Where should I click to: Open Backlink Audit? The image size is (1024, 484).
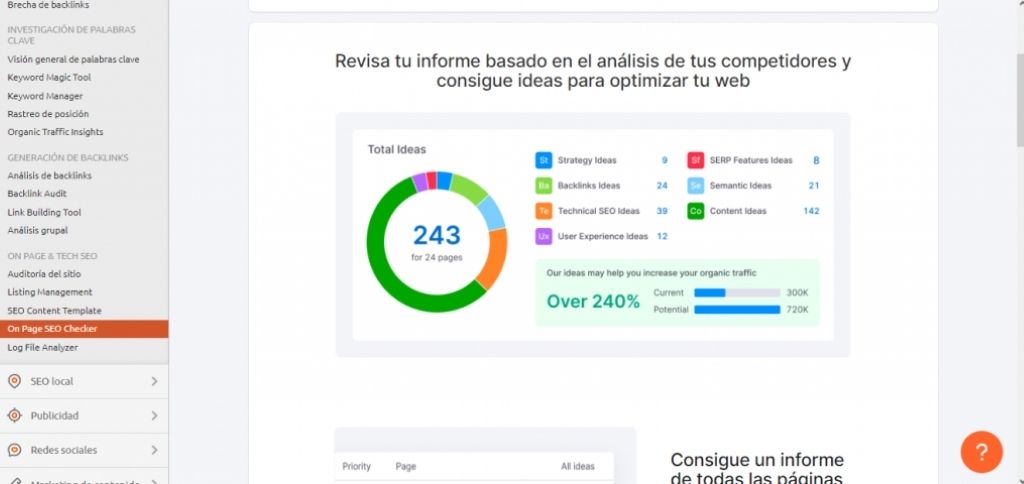pyautogui.click(x=37, y=194)
